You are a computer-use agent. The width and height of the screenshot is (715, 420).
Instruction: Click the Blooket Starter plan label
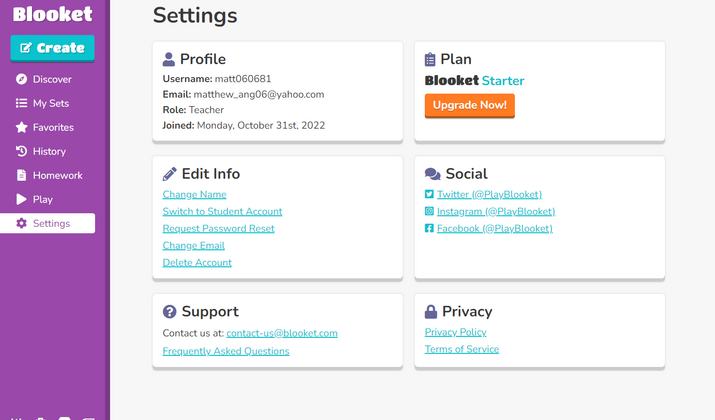click(474, 81)
